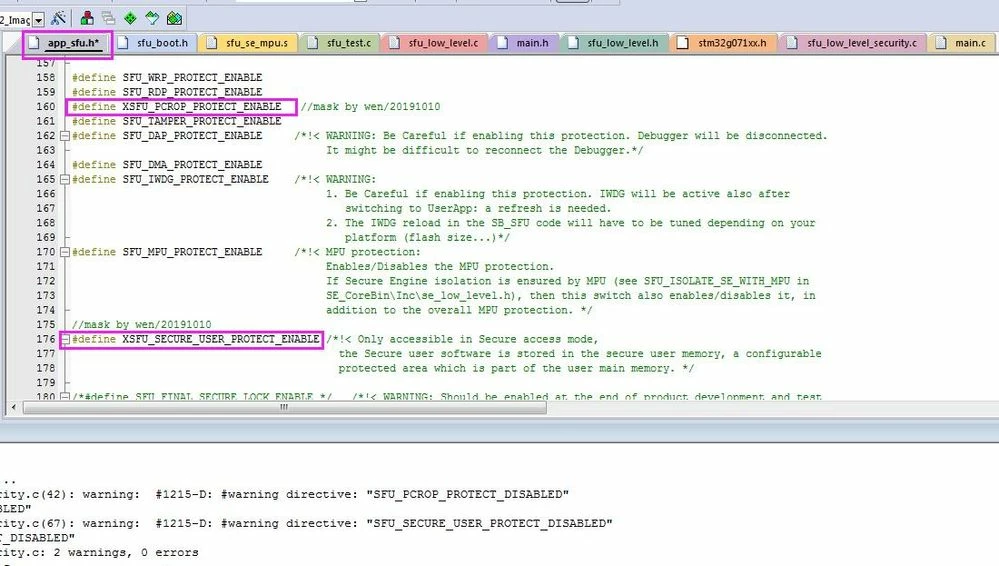The image size is (999, 566).
Task: Open the main.h tab
Action: tap(524, 43)
